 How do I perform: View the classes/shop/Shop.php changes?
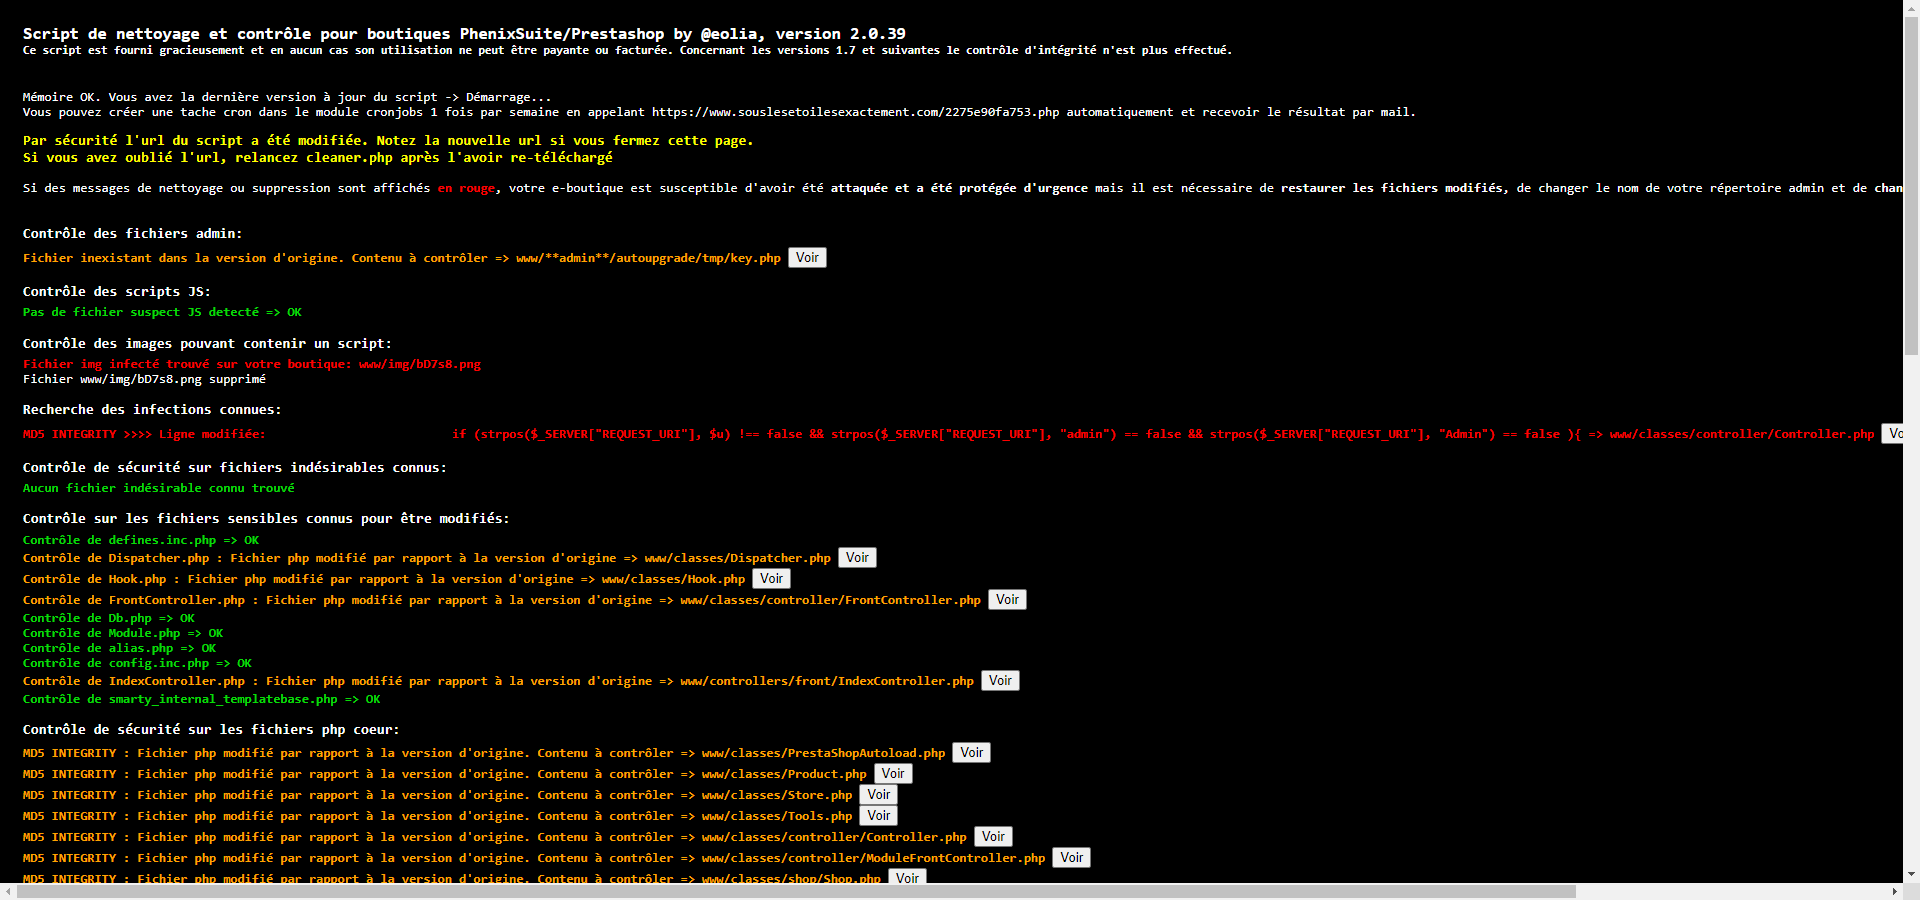point(907,877)
